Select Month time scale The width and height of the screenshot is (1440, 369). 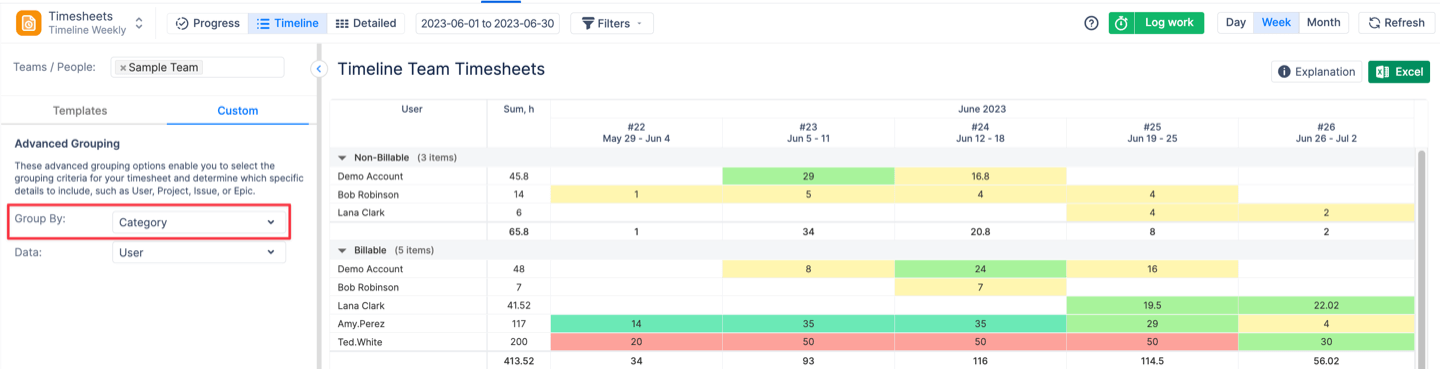[1323, 23]
